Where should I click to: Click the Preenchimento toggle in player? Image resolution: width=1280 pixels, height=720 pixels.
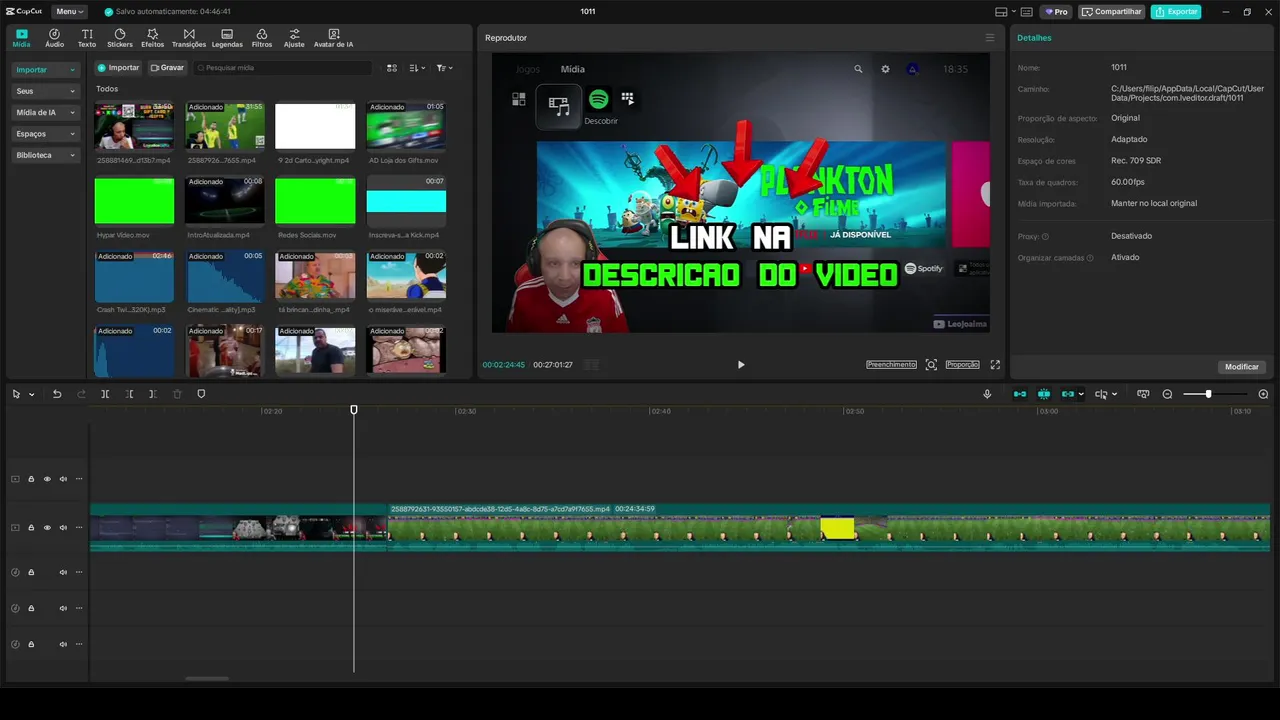pos(891,365)
